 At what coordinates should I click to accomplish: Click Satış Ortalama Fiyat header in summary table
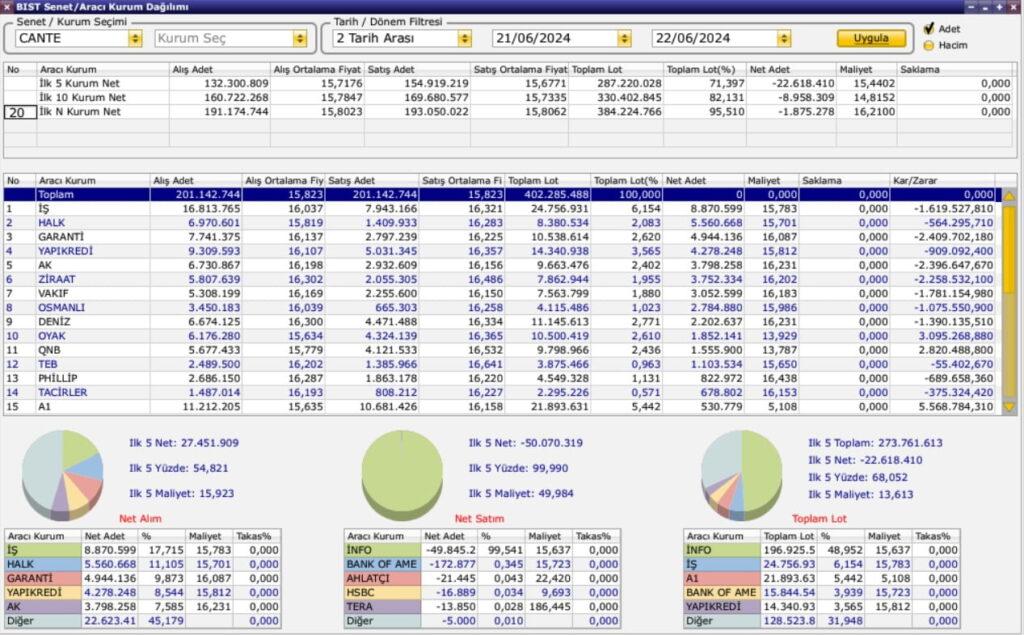tap(520, 70)
